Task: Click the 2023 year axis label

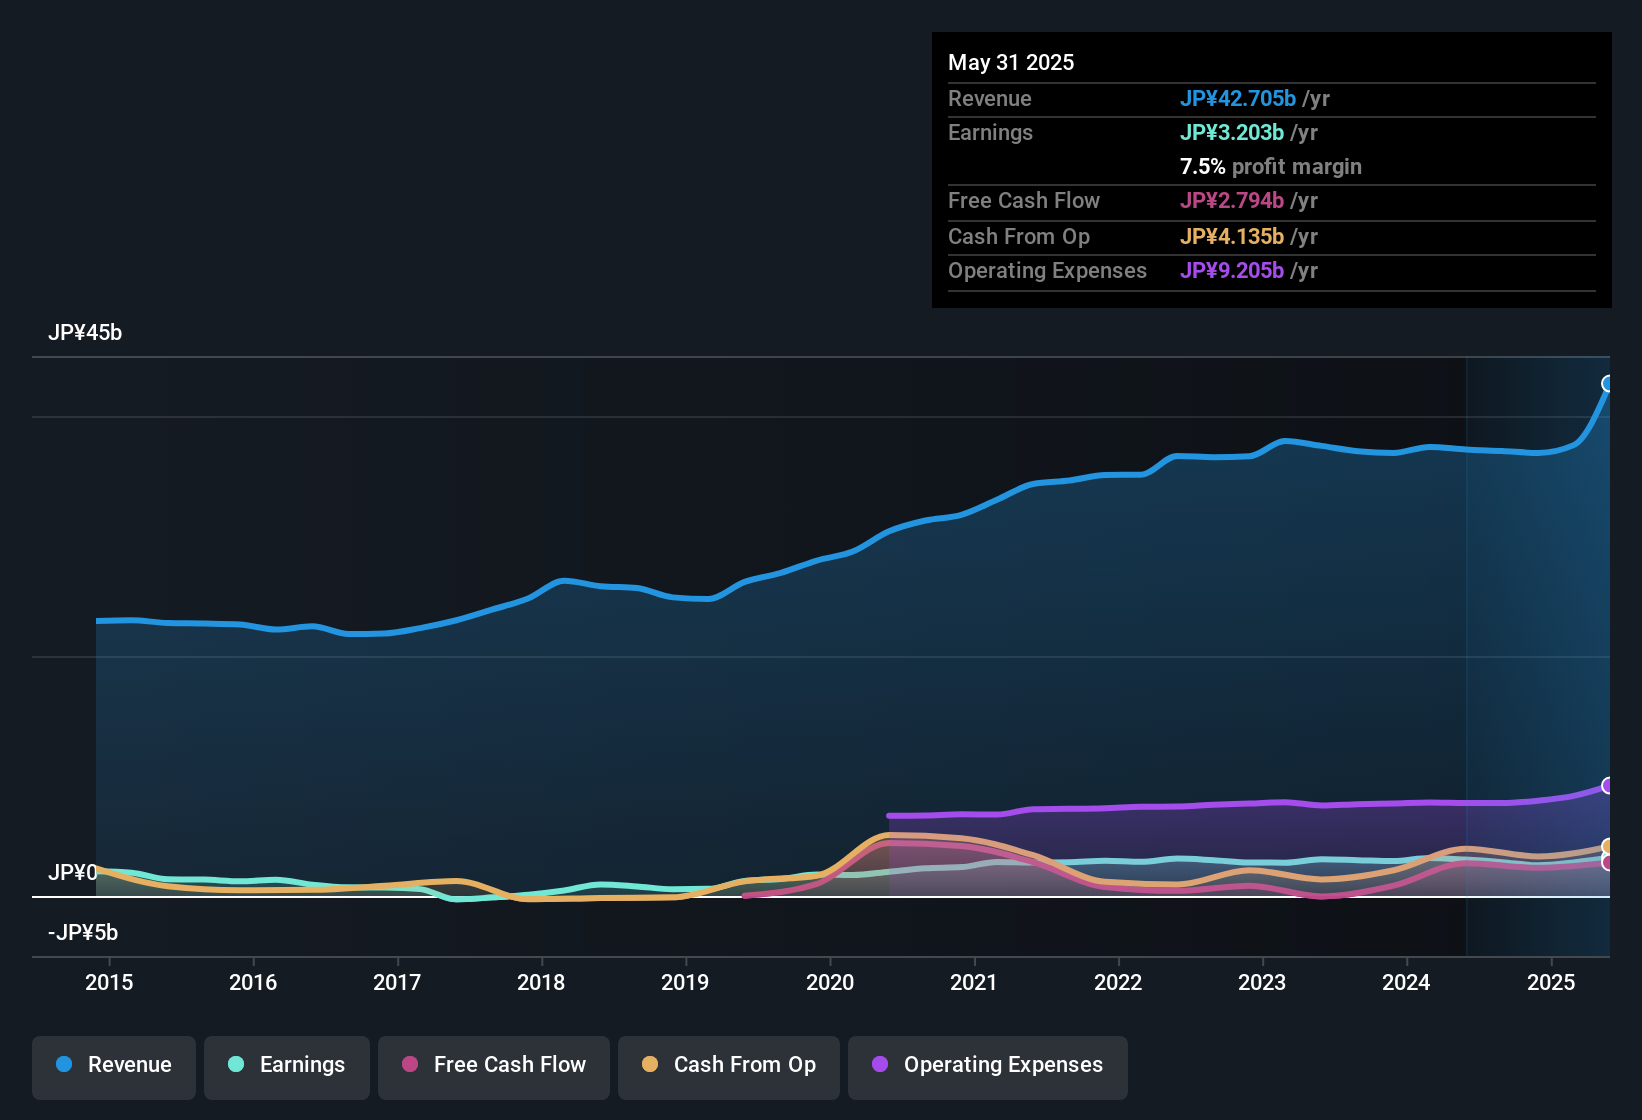Action: click(x=1263, y=983)
